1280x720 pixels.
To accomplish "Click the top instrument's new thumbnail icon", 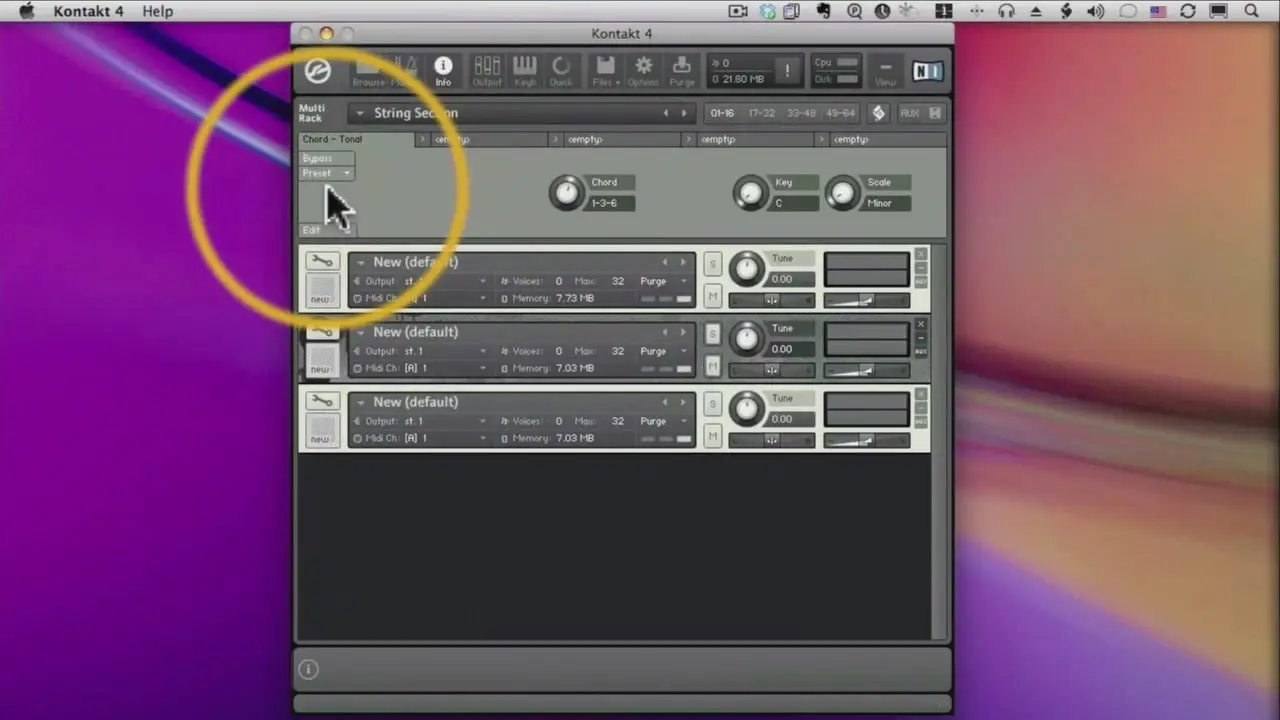I will click(321, 291).
